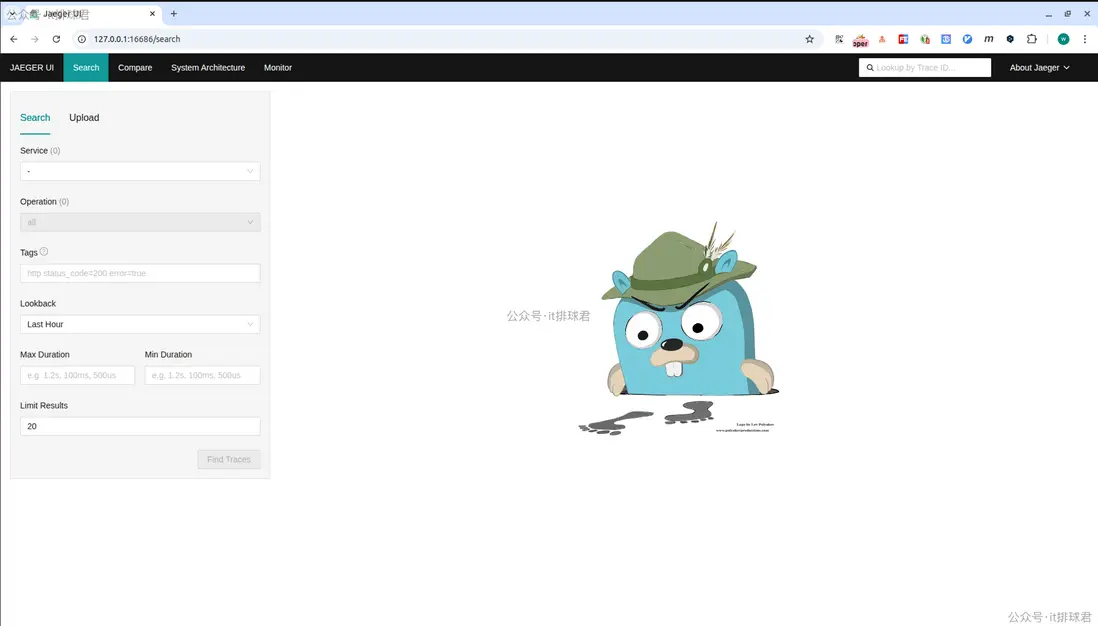Image resolution: width=1098 pixels, height=626 pixels.
Task: Expand the About Jaeger menu
Action: 1039,68
